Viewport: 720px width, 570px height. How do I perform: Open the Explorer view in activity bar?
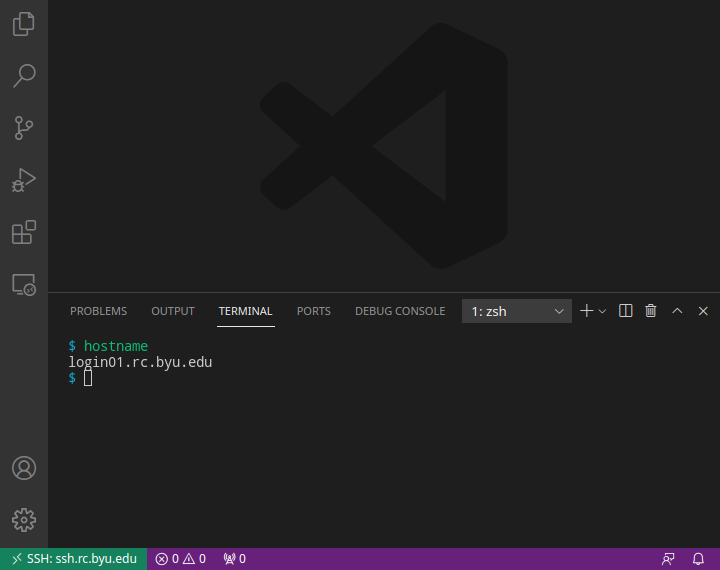[24, 24]
